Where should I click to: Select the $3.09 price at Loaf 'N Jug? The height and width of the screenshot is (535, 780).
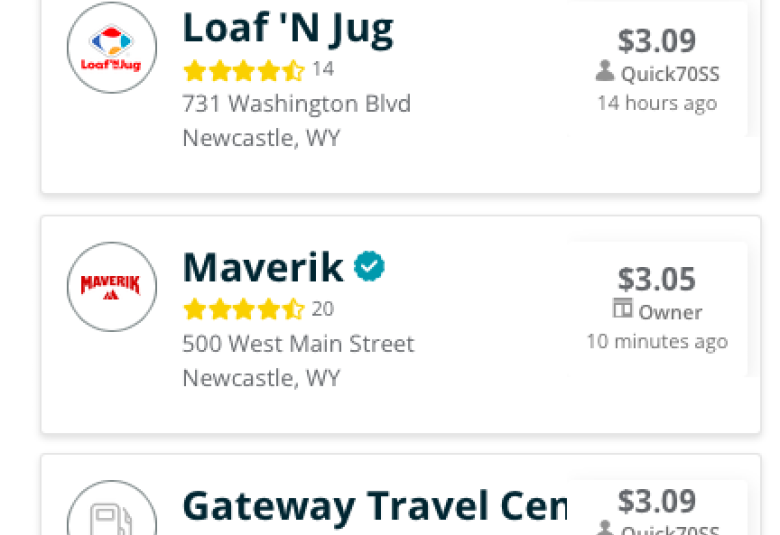[657, 41]
